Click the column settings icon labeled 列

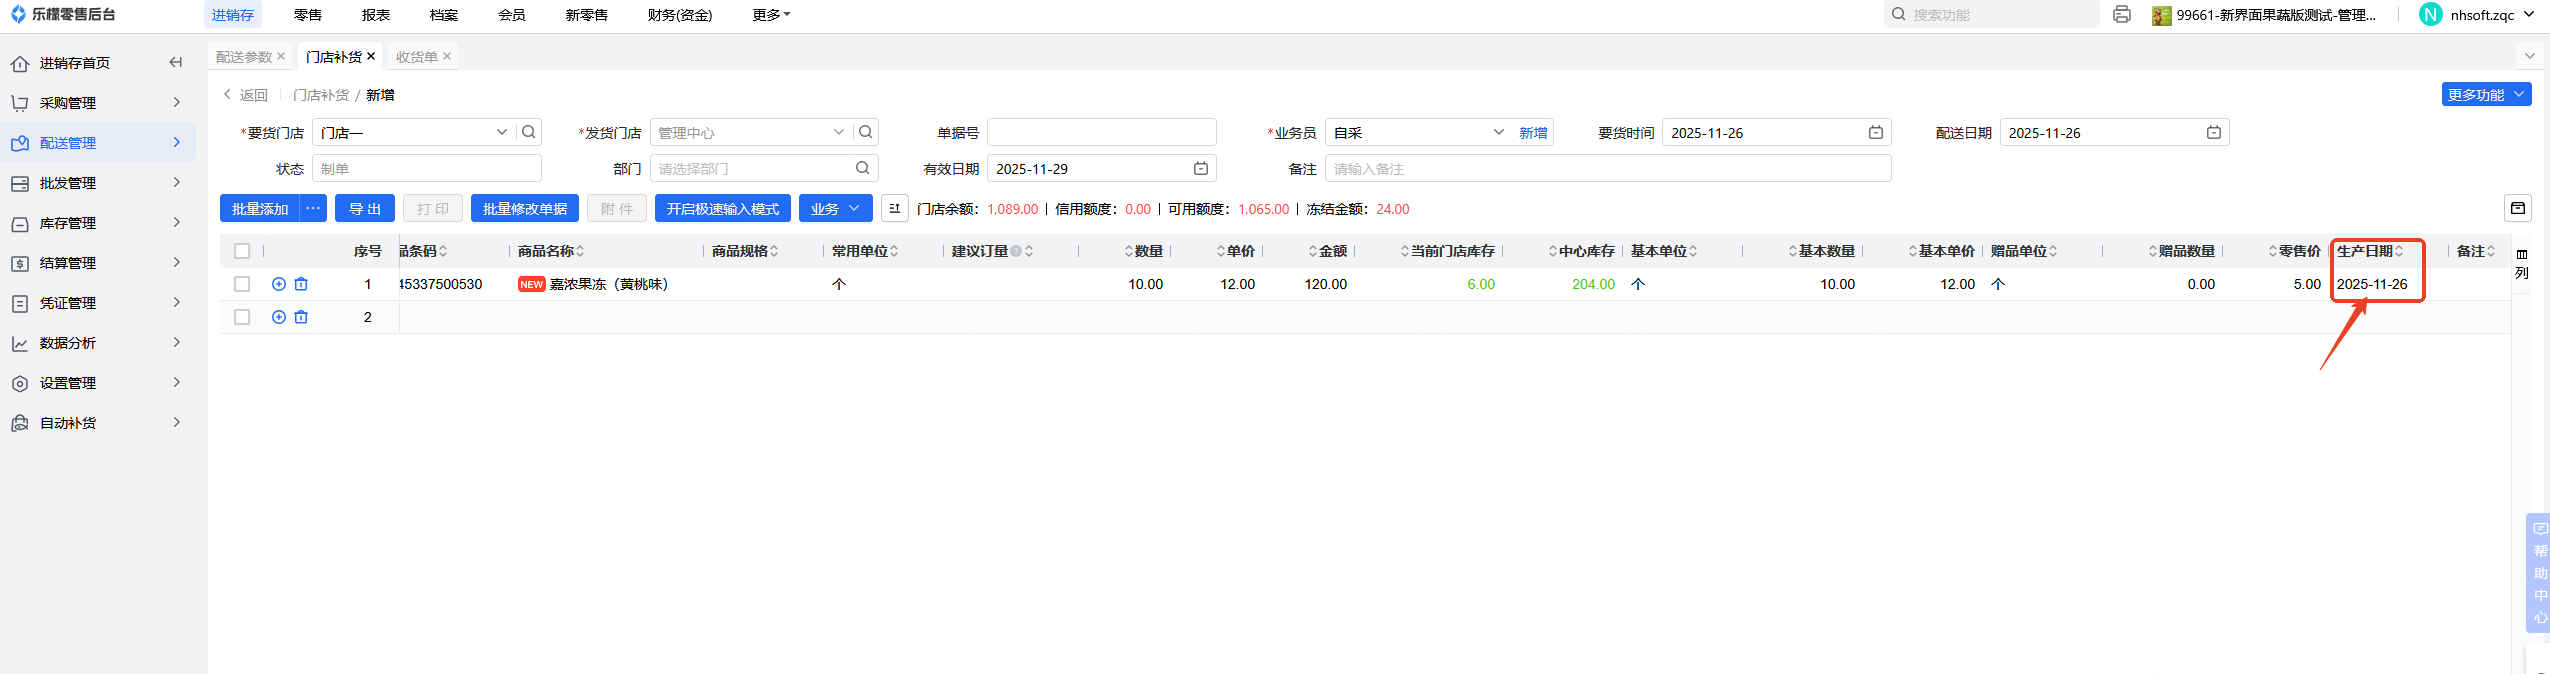tap(2521, 264)
